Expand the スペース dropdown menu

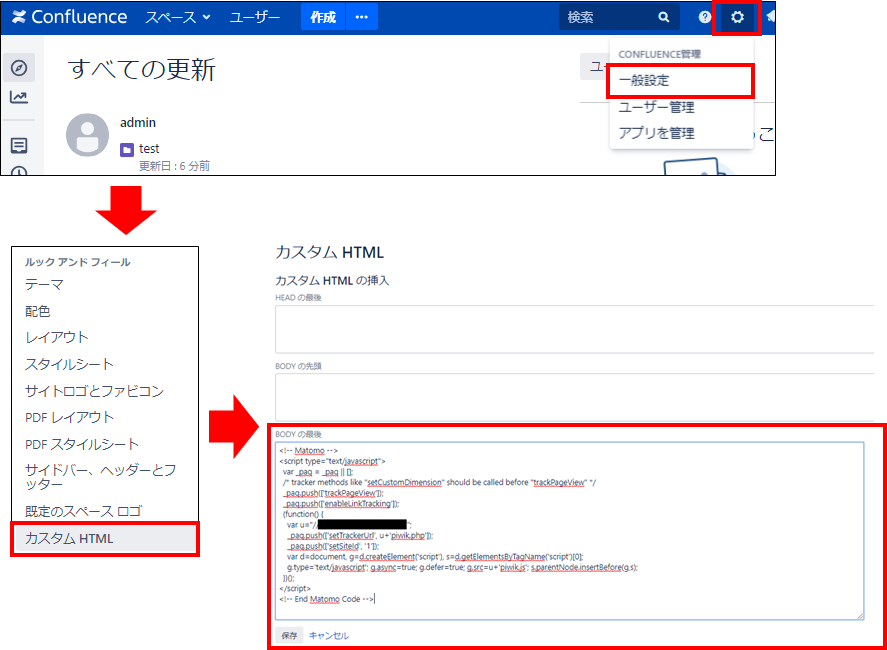(x=178, y=17)
